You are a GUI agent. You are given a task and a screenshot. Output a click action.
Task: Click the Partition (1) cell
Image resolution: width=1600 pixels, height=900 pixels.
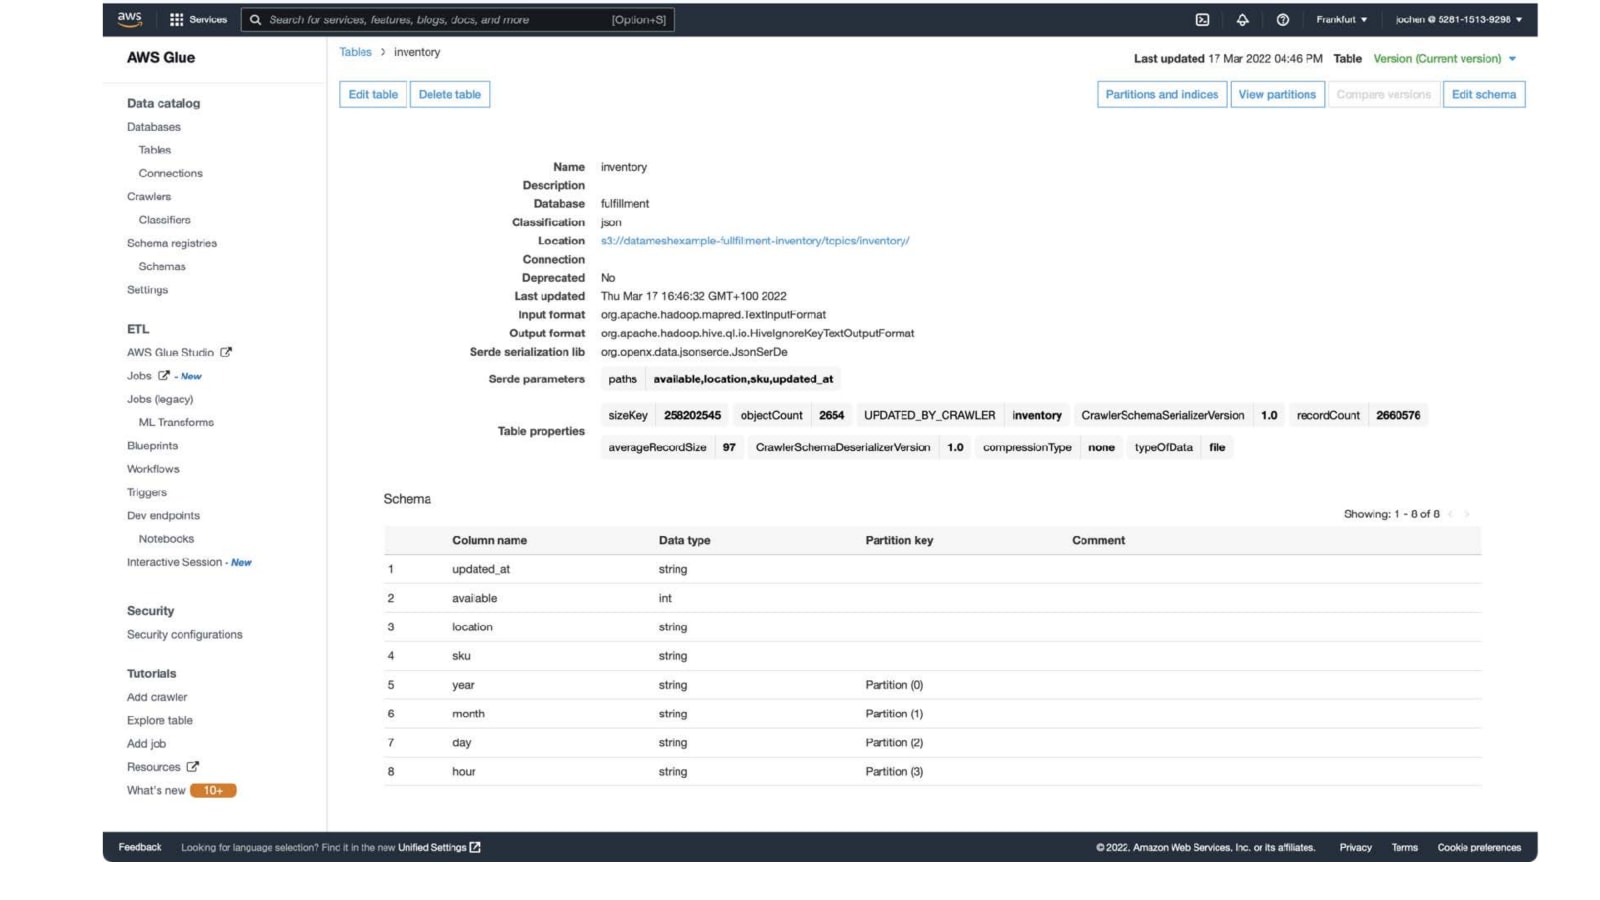point(894,714)
